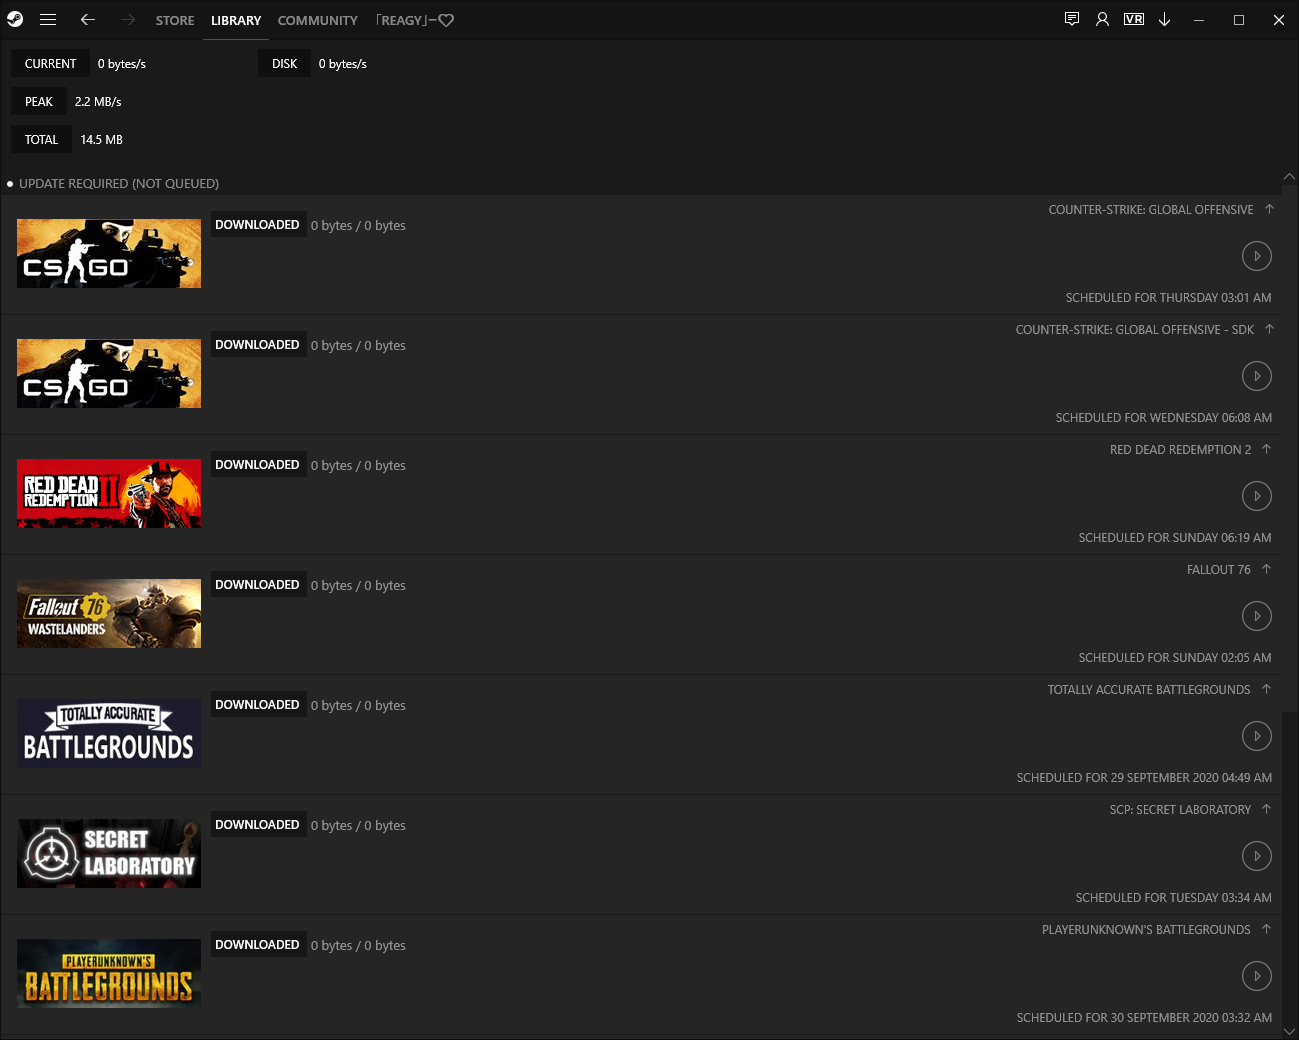Launch SteamVR with the VR icon
The image size is (1299, 1040).
coord(1134,19)
